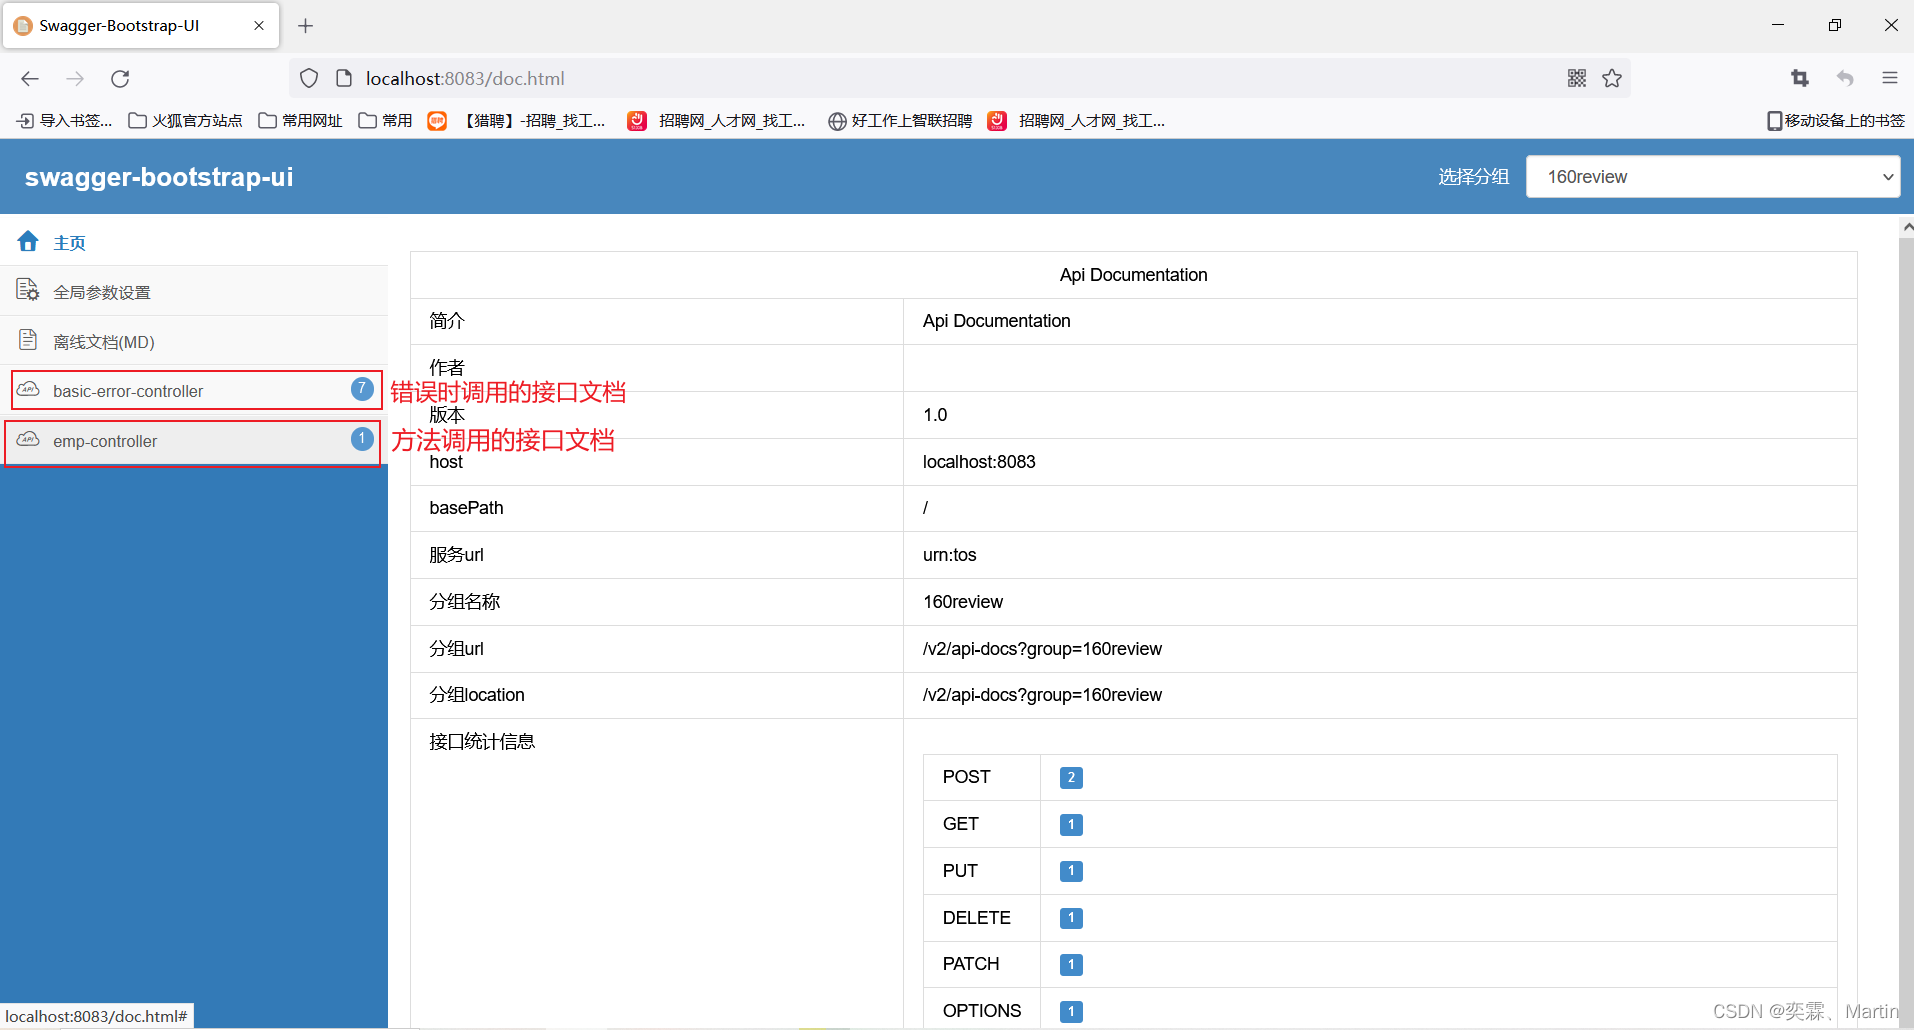Open the 常用 bookmark folder
This screenshot has width=1914, height=1030.
[x=385, y=121]
